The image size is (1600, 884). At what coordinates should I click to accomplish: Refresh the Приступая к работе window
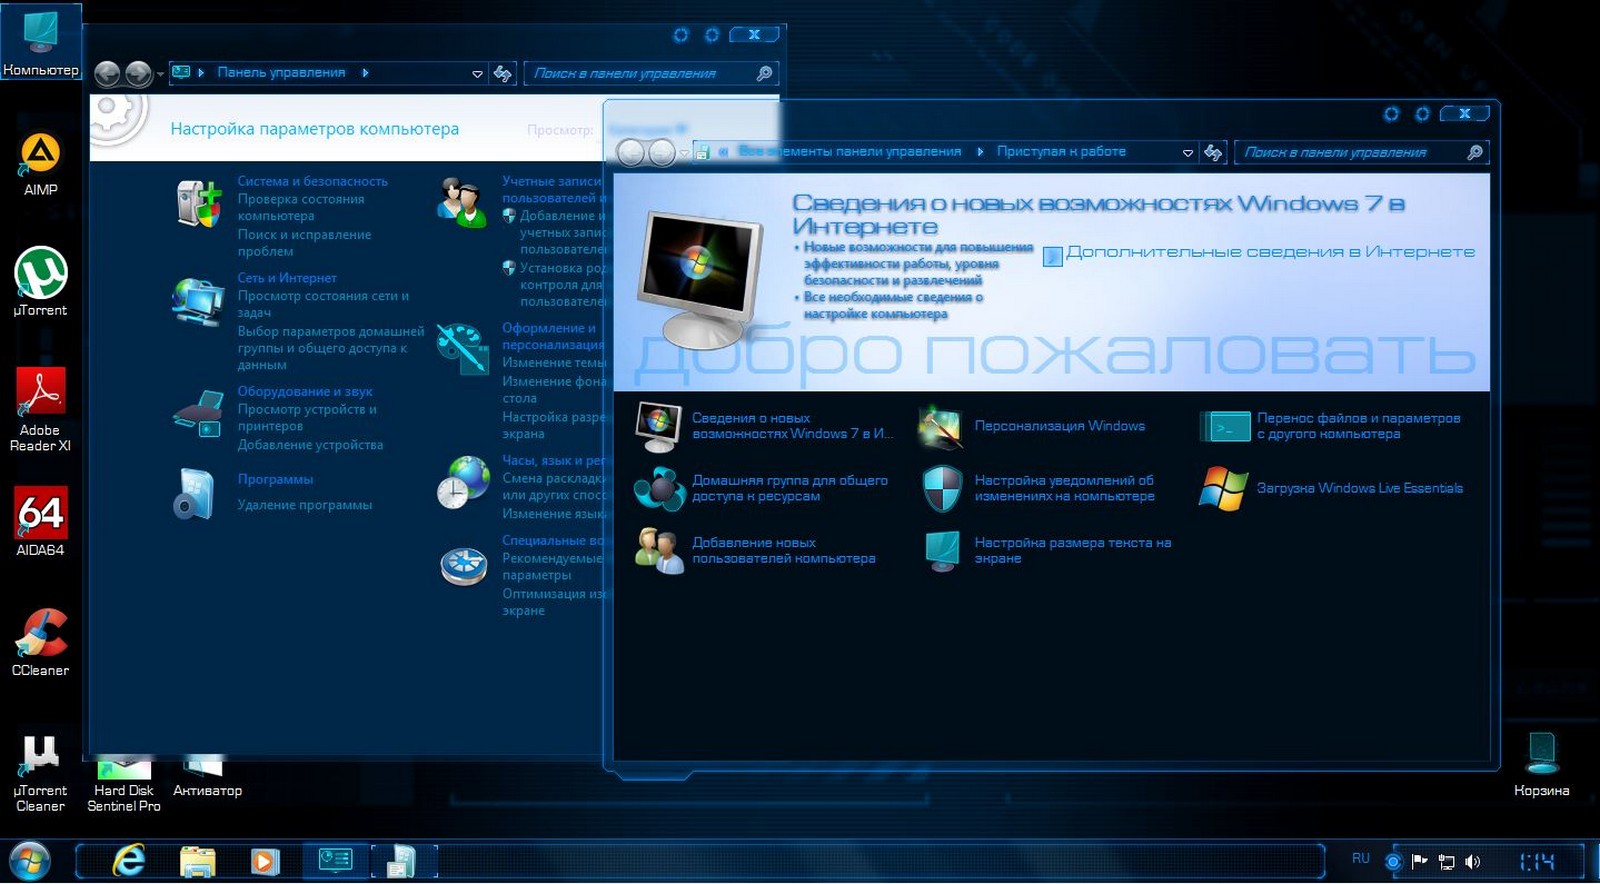(1213, 152)
